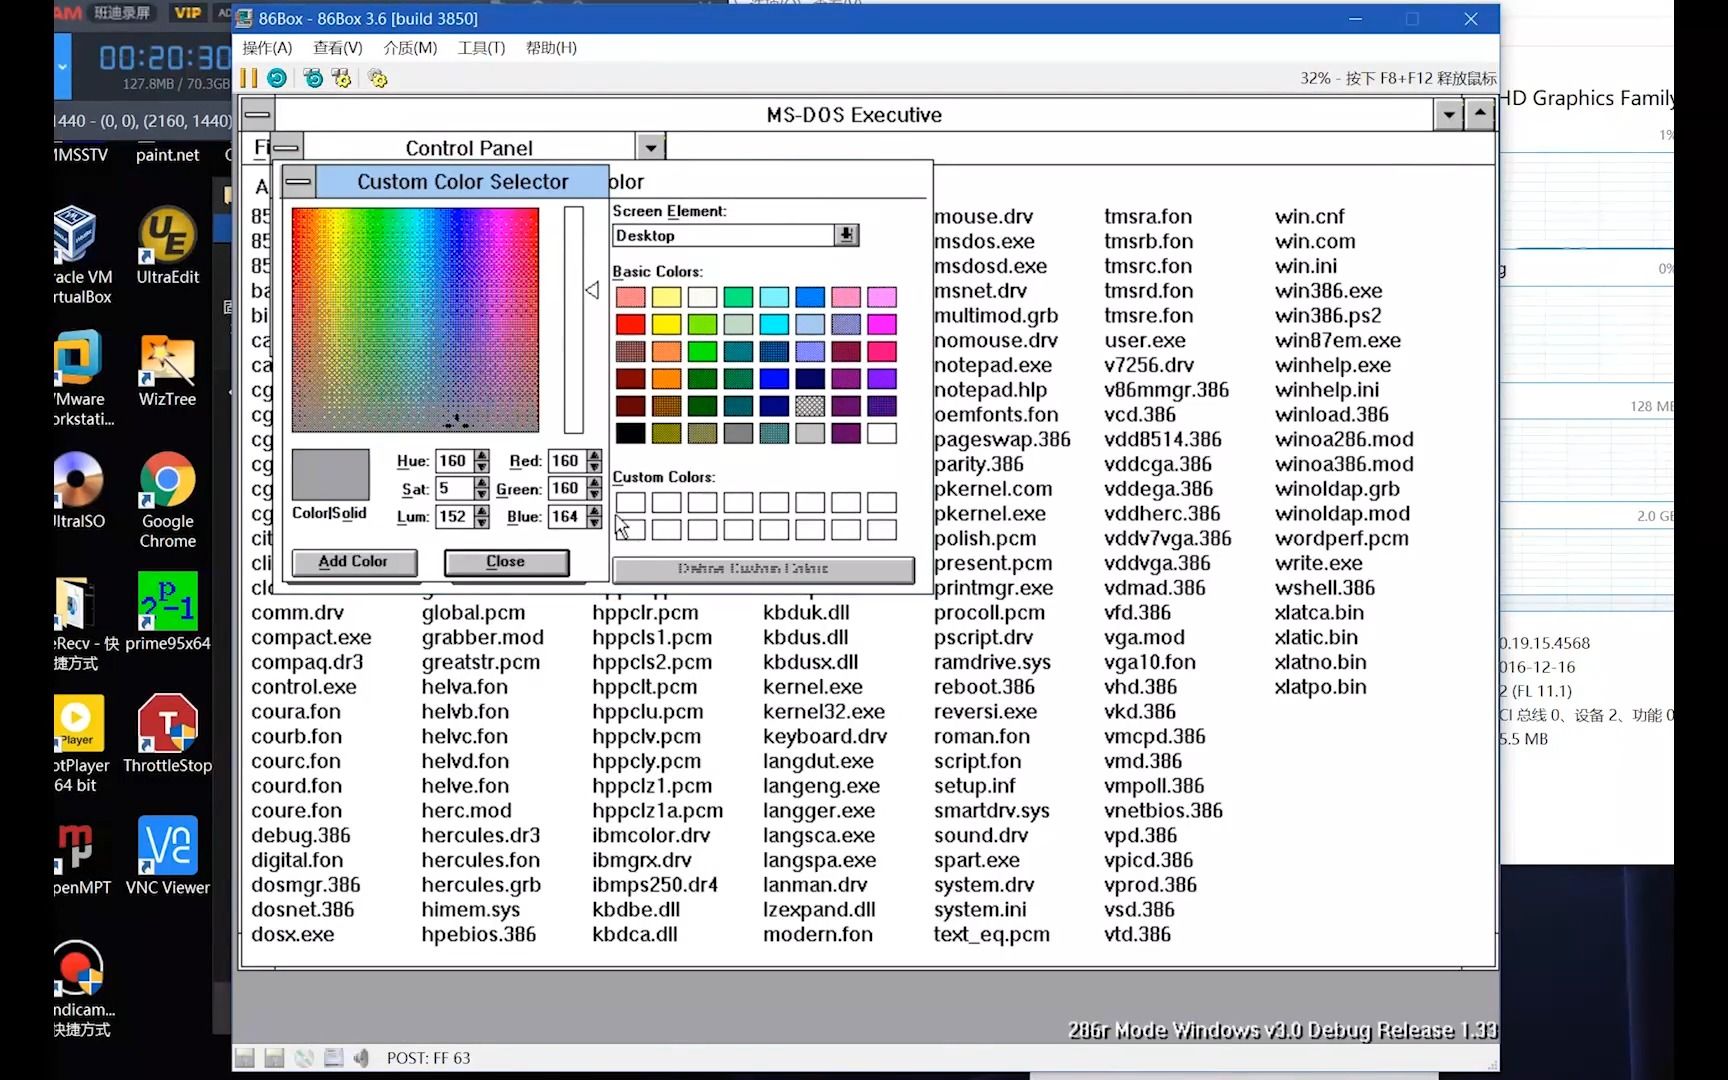Image resolution: width=1728 pixels, height=1080 pixels.
Task: Open the 帮助(H) menu in 86Box
Action: [x=551, y=47]
